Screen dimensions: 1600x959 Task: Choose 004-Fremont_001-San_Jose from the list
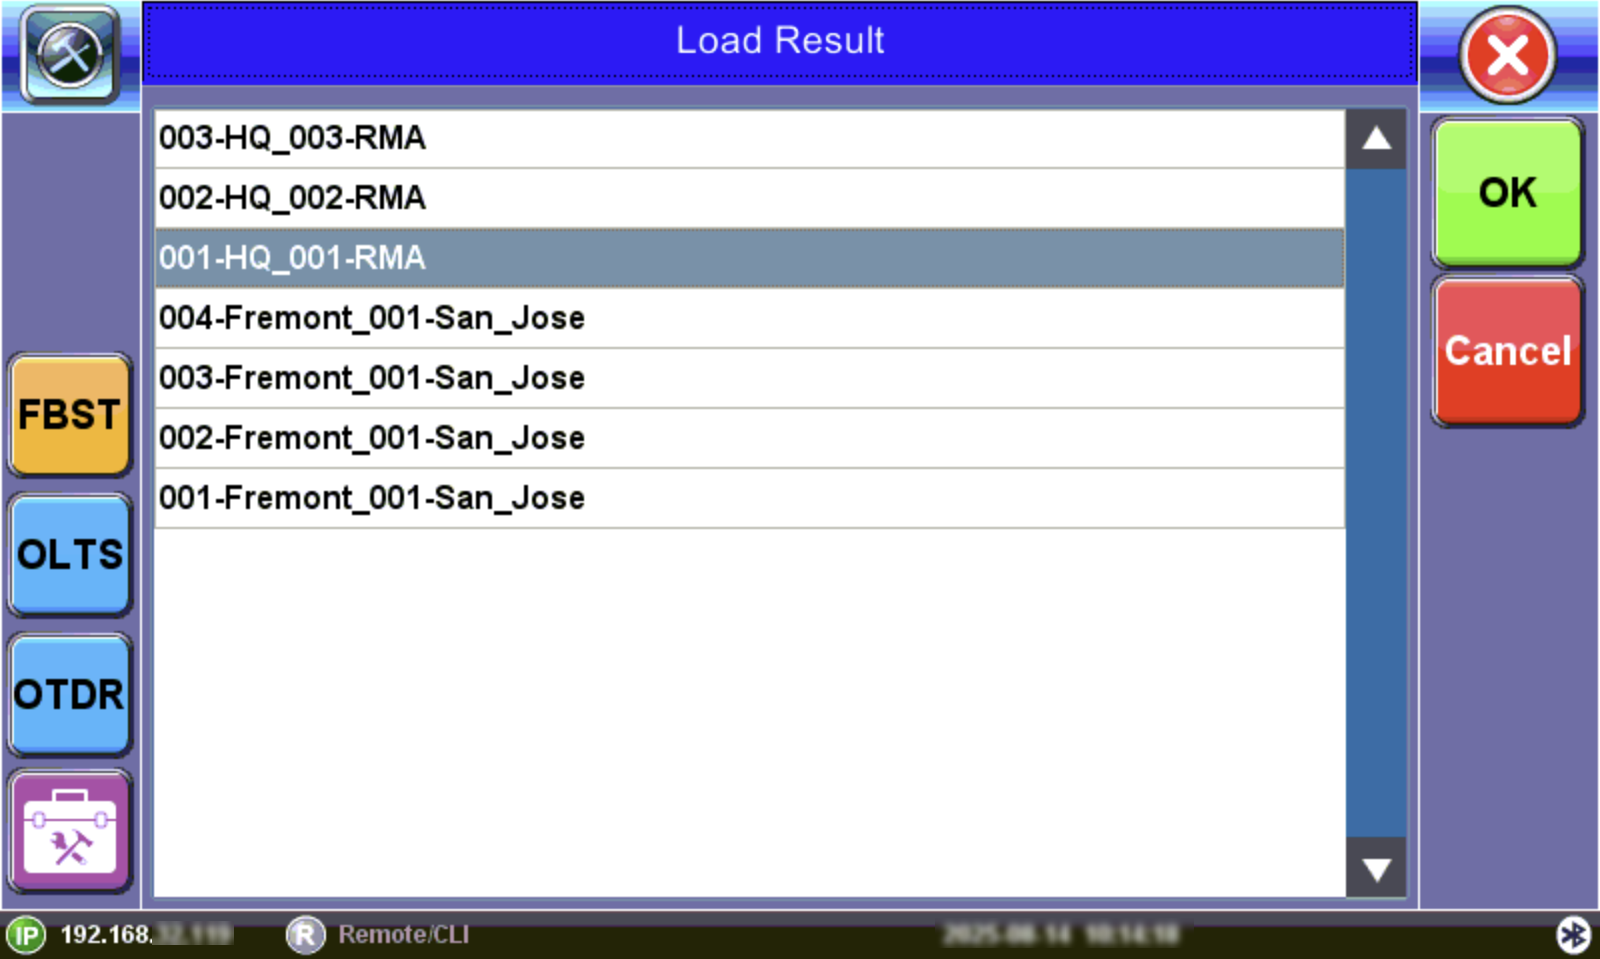click(x=748, y=318)
